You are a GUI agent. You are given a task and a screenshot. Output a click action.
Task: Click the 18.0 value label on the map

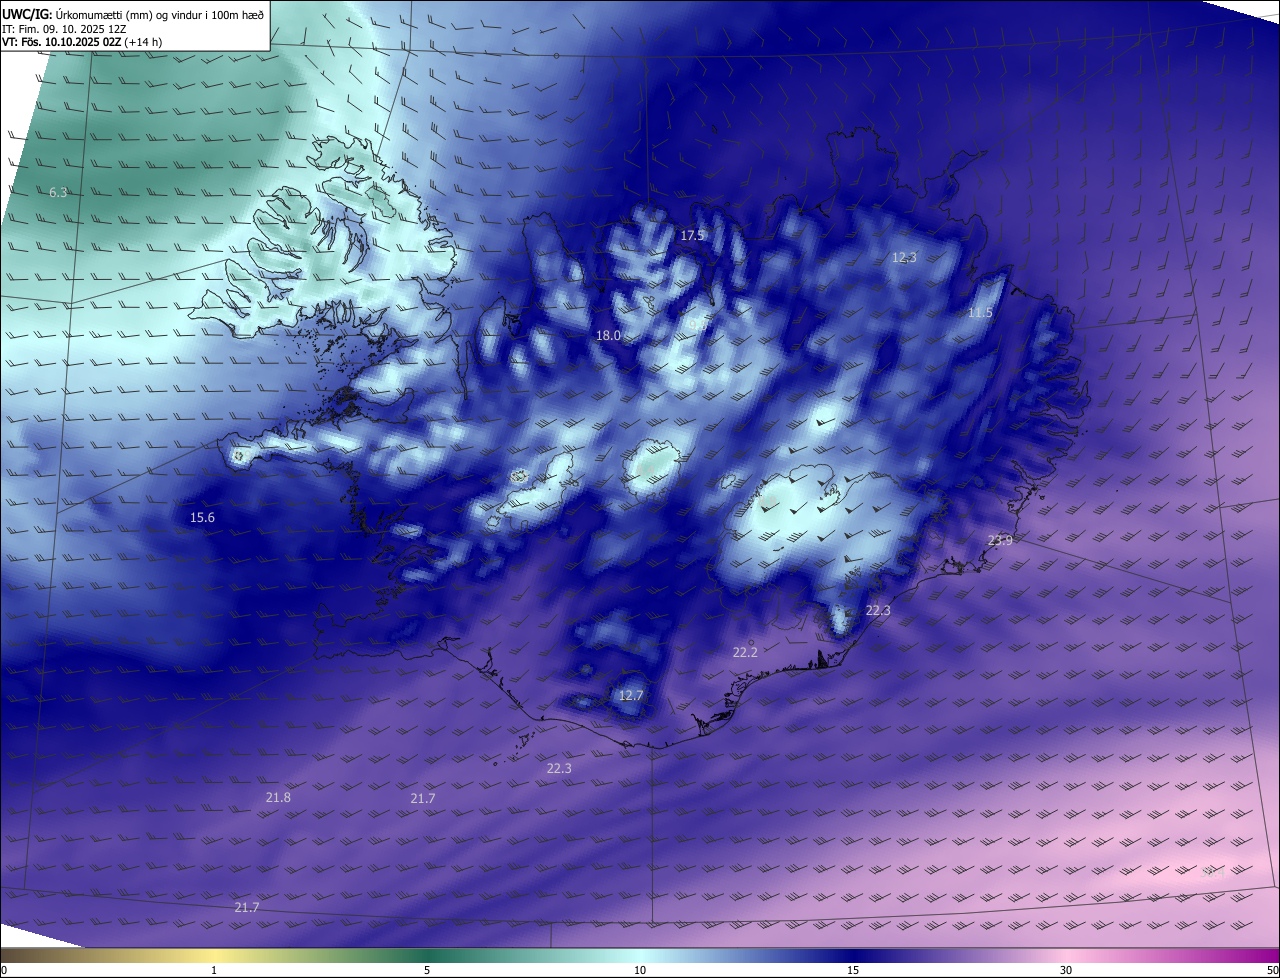(608, 336)
